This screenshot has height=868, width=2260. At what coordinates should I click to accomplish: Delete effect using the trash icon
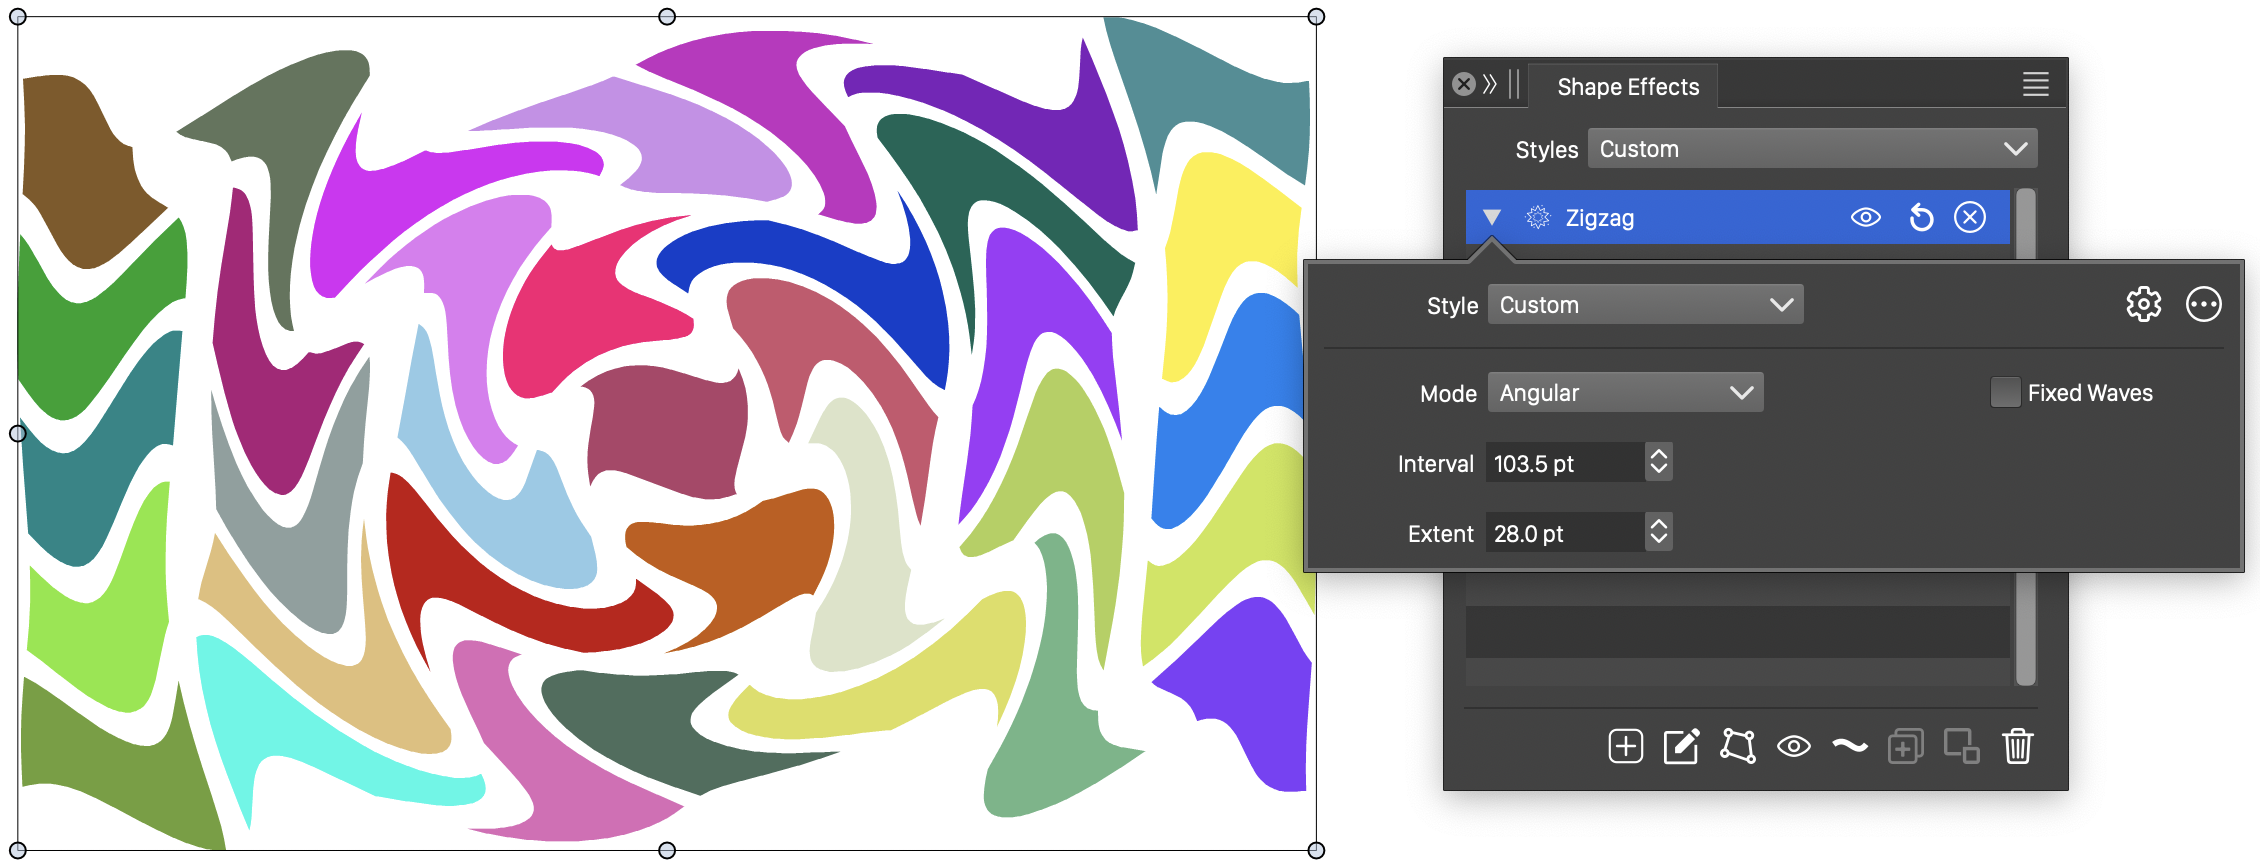2017,746
